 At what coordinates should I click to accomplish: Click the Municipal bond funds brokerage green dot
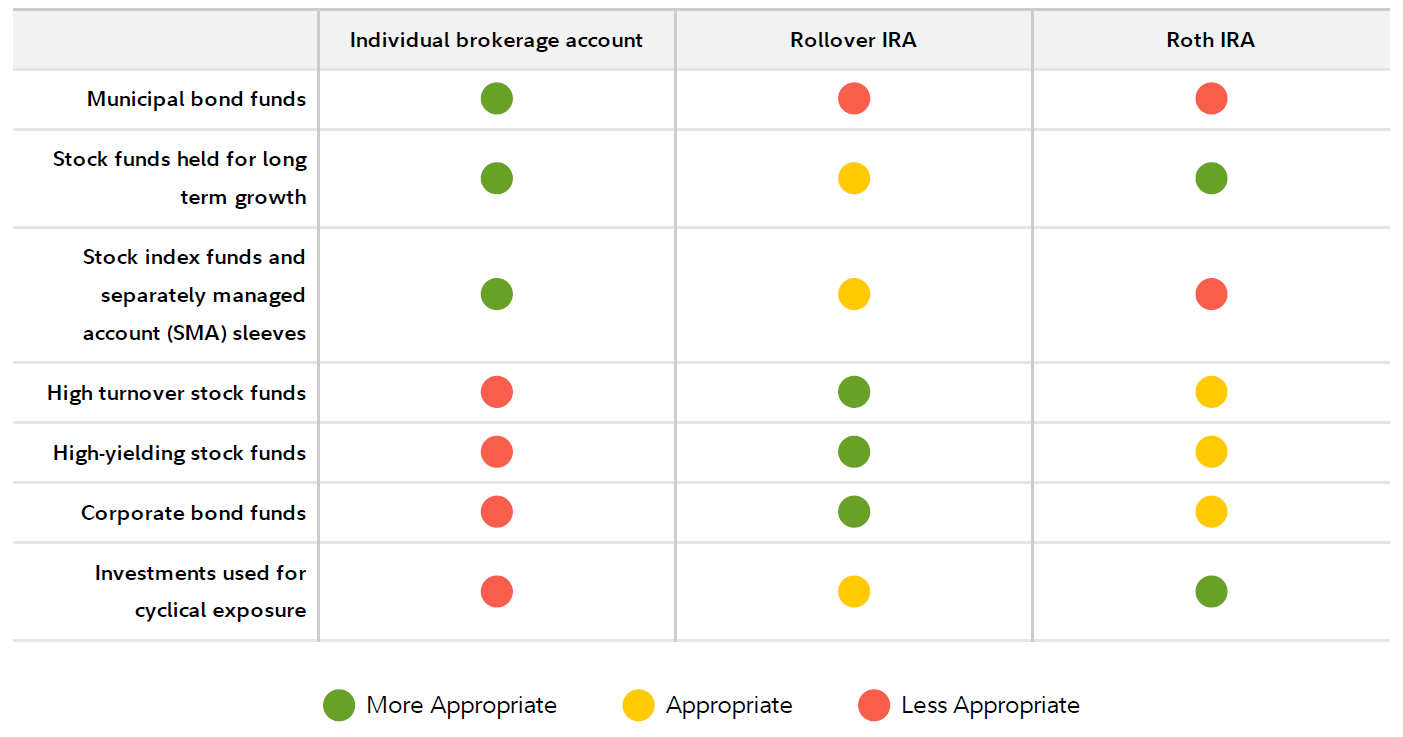tap(496, 99)
